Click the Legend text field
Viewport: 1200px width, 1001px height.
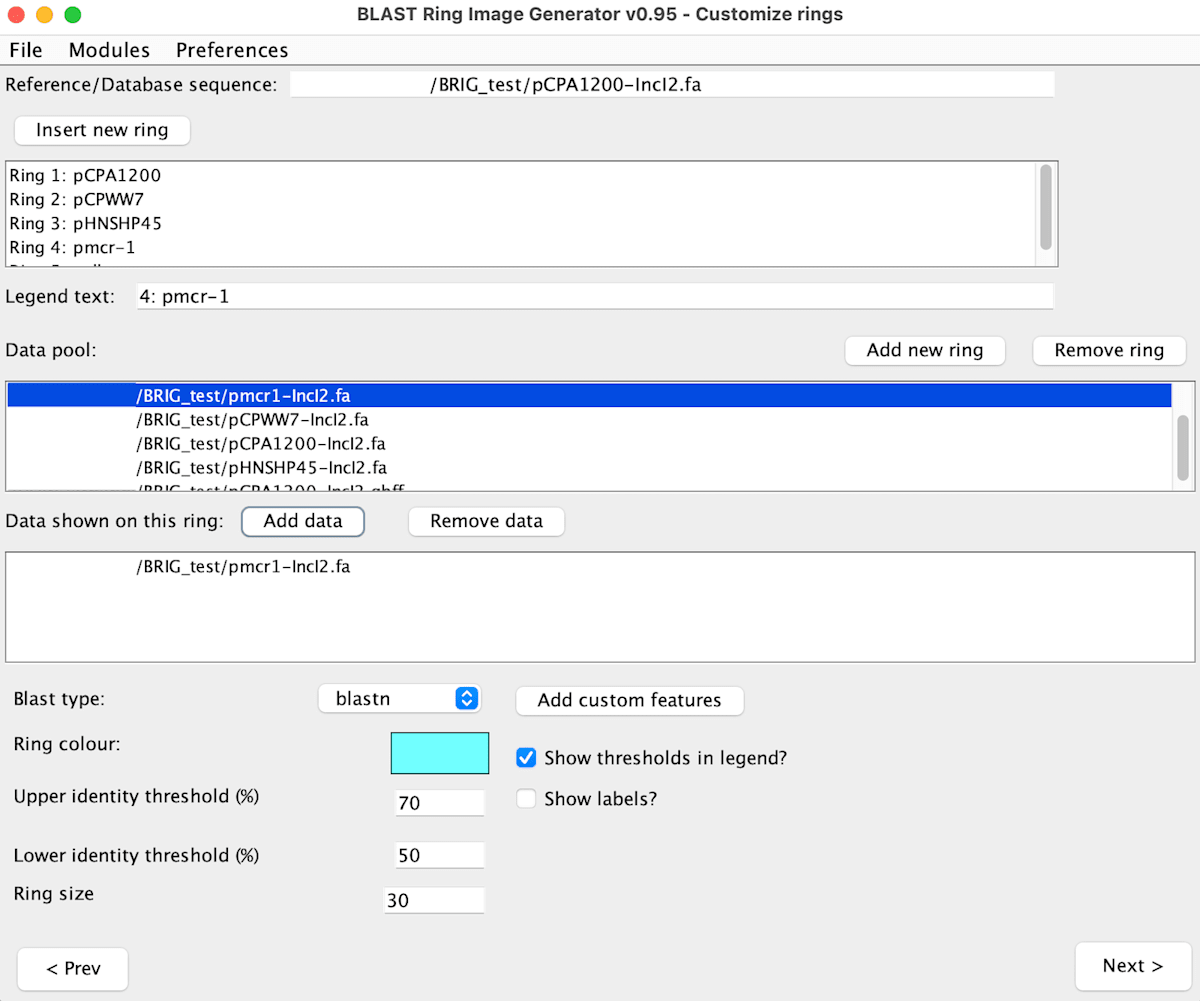click(595, 297)
